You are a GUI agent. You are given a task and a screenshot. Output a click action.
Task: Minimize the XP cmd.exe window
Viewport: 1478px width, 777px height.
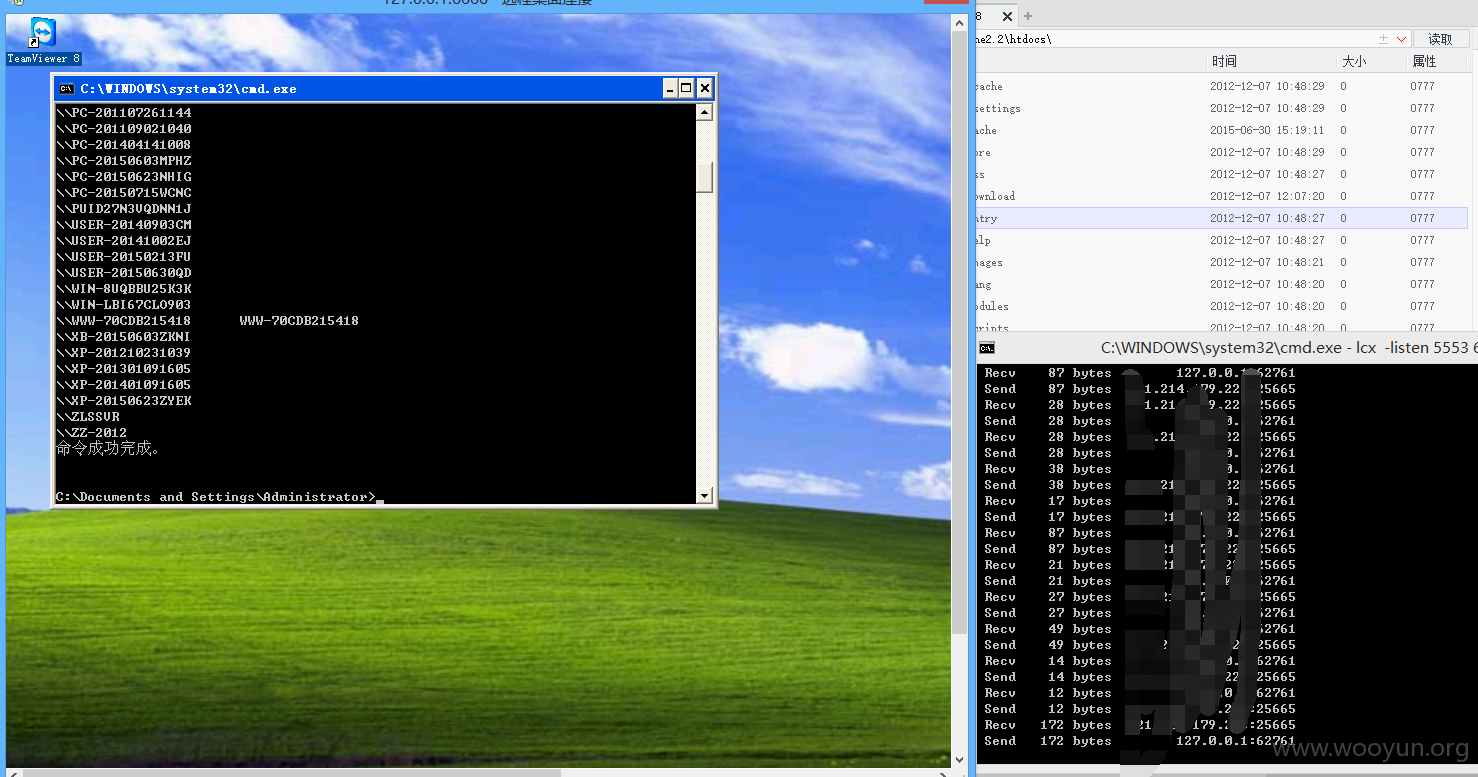tap(670, 88)
